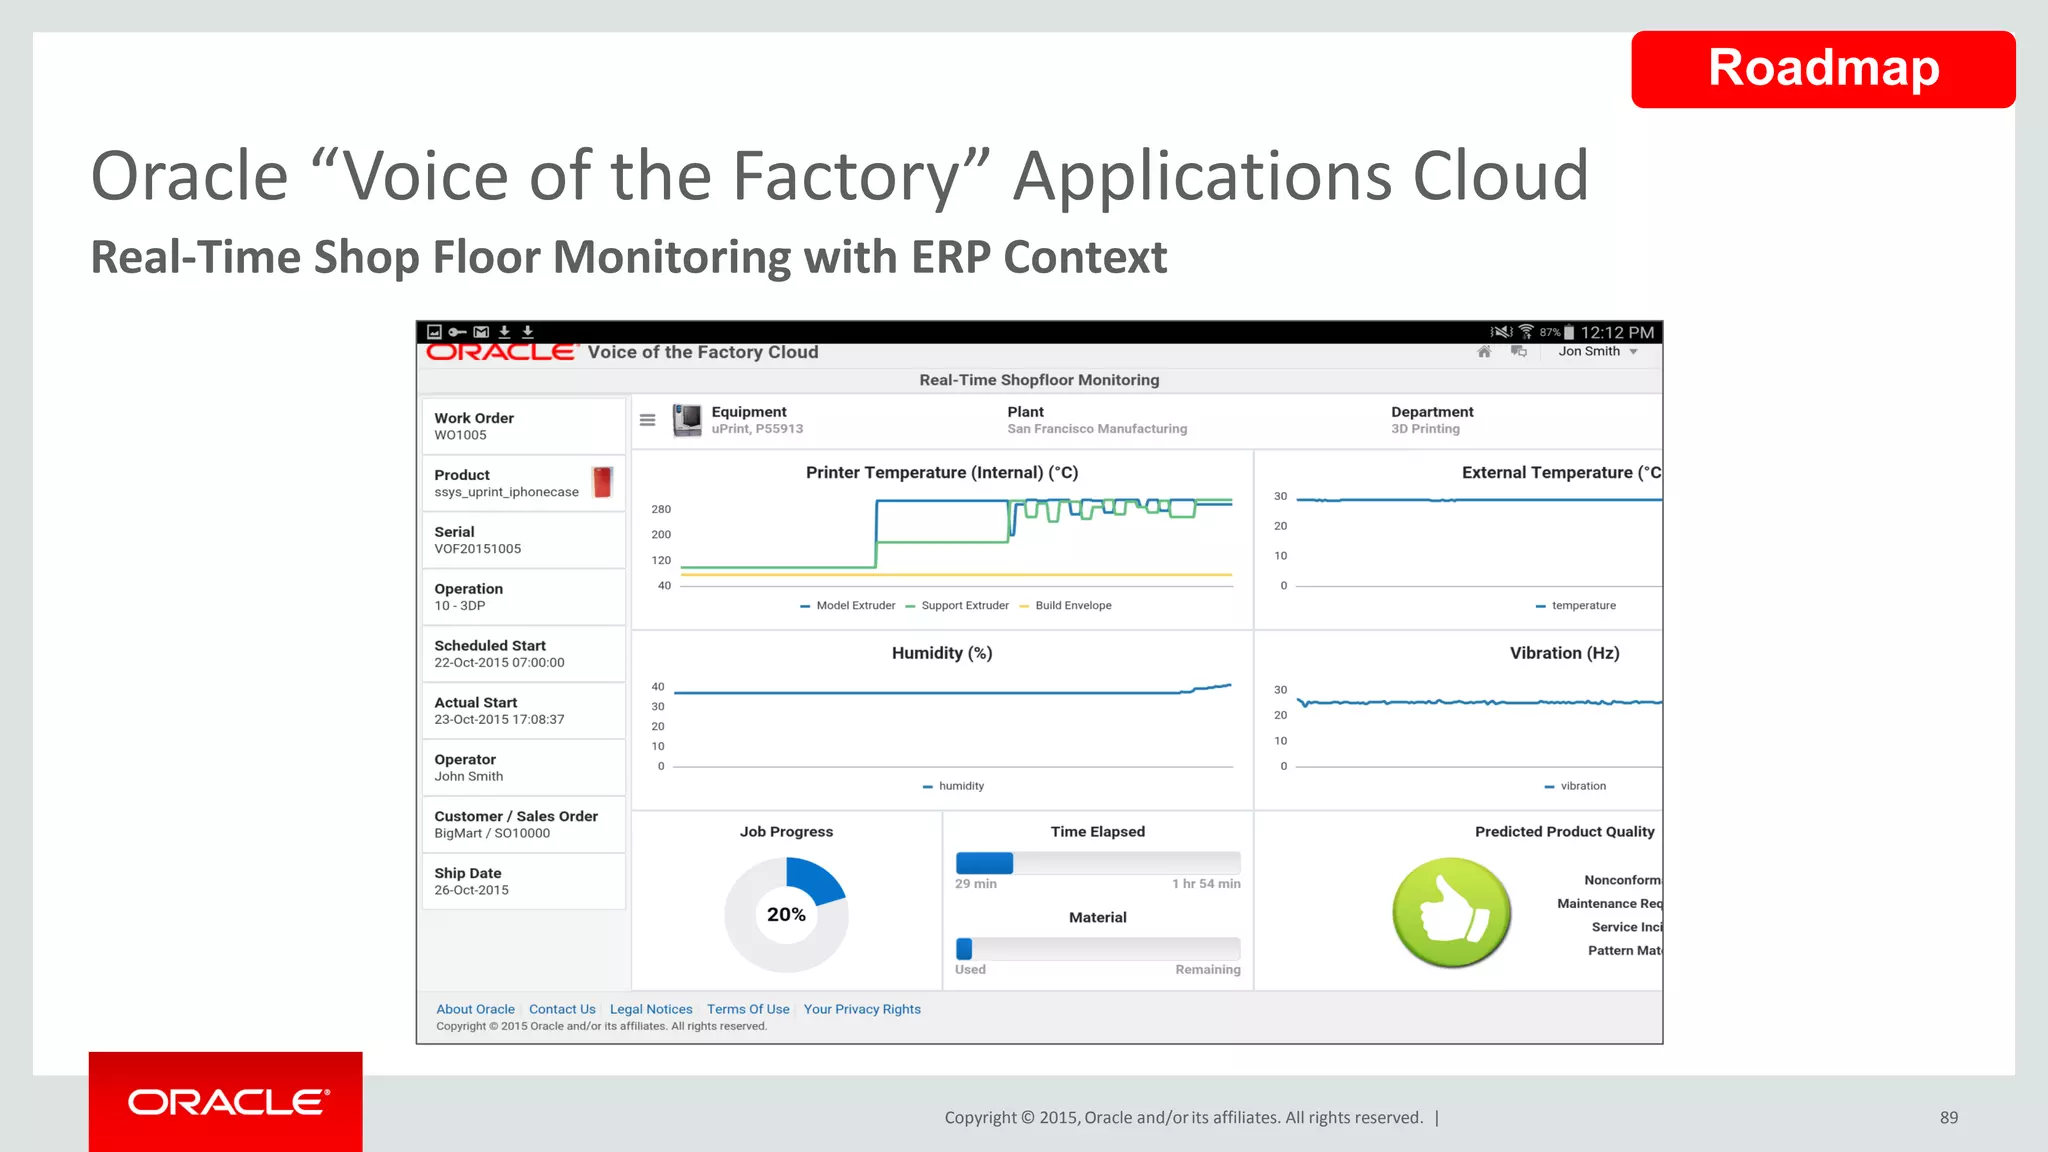Click the Time Elapsed progress bar
The height and width of the screenshot is (1152, 2048).
1098,863
